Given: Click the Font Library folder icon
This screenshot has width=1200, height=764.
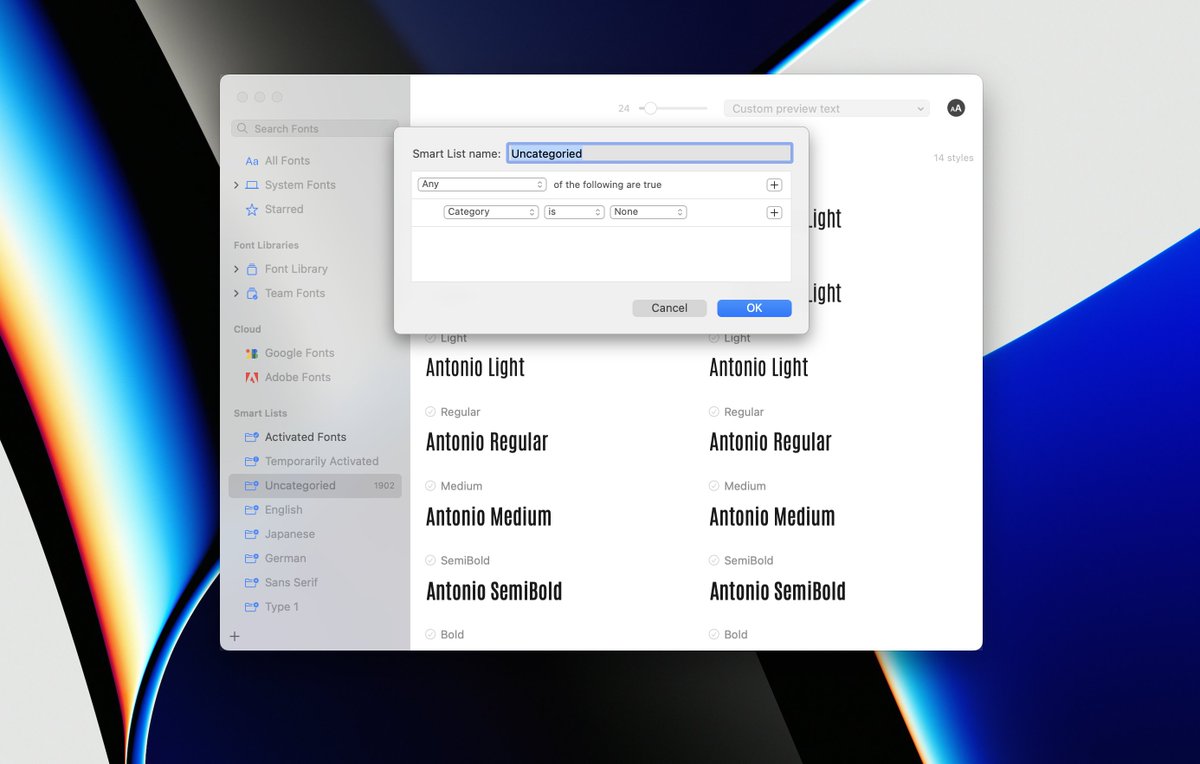Looking at the screenshot, I should (x=252, y=269).
